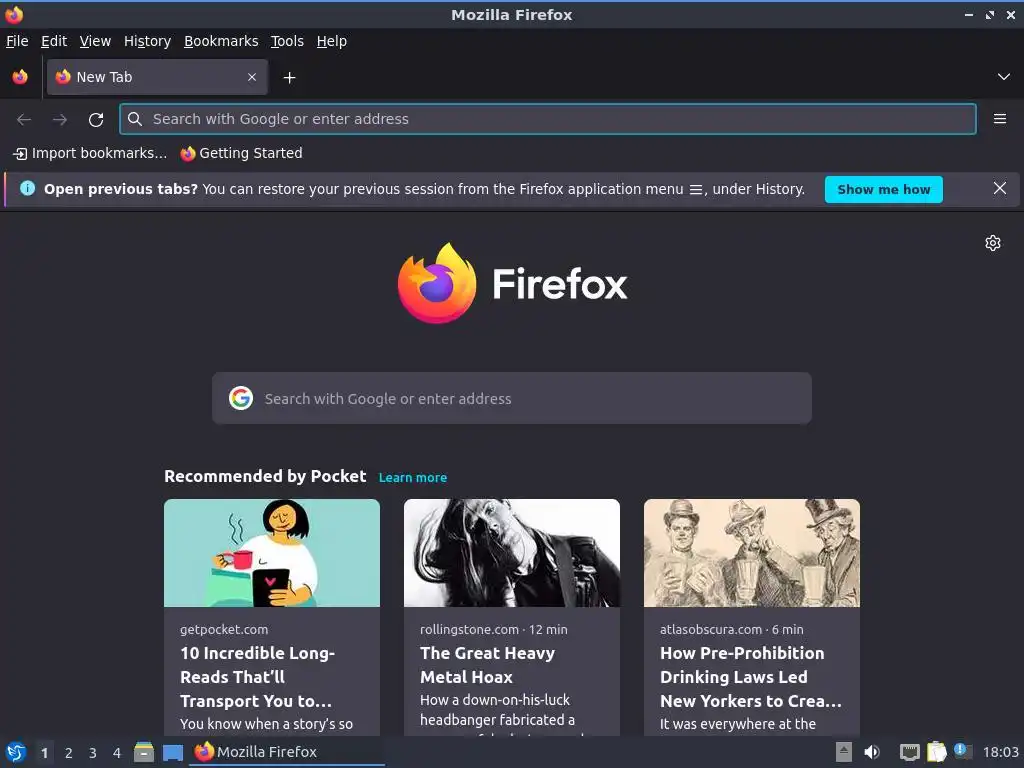
Task: Click How Pre-Prohibition Drinking Laws headline
Action: 751,677
